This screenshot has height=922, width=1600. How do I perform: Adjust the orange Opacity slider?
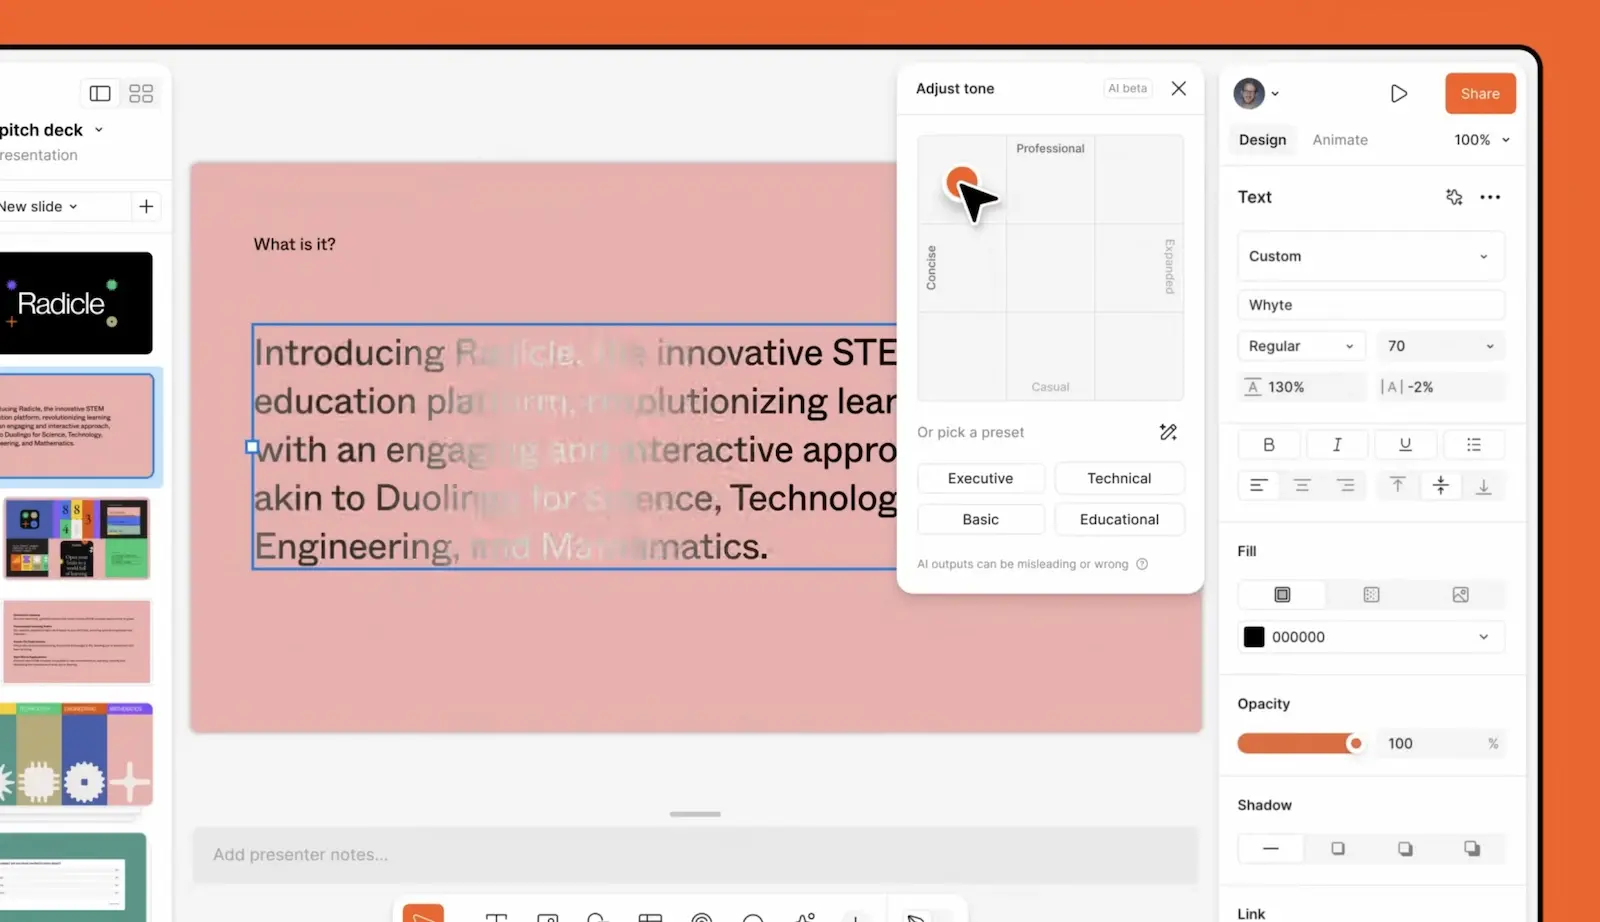(x=1300, y=743)
